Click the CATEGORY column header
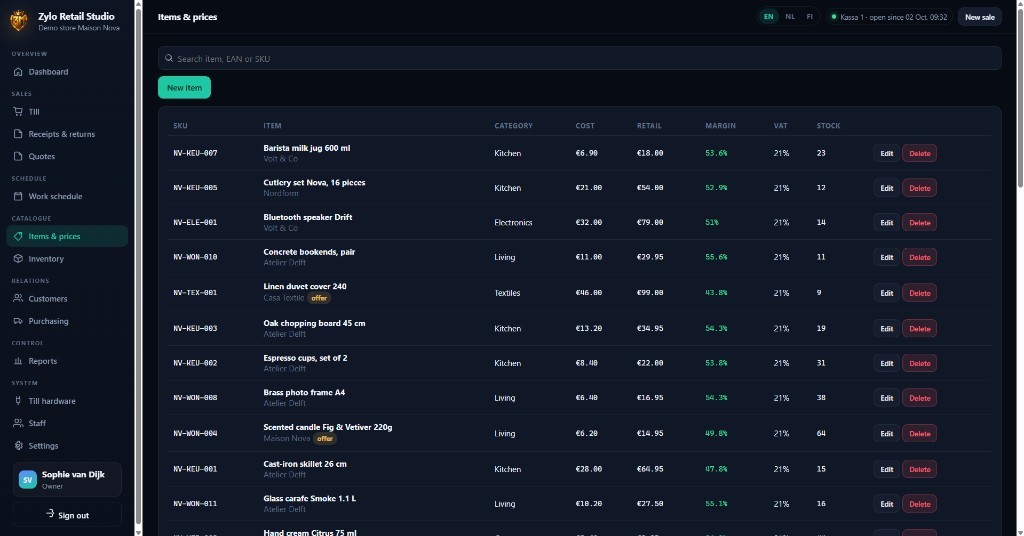Image resolution: width=1024 pixels, height=536 pixels. [513, 126]
